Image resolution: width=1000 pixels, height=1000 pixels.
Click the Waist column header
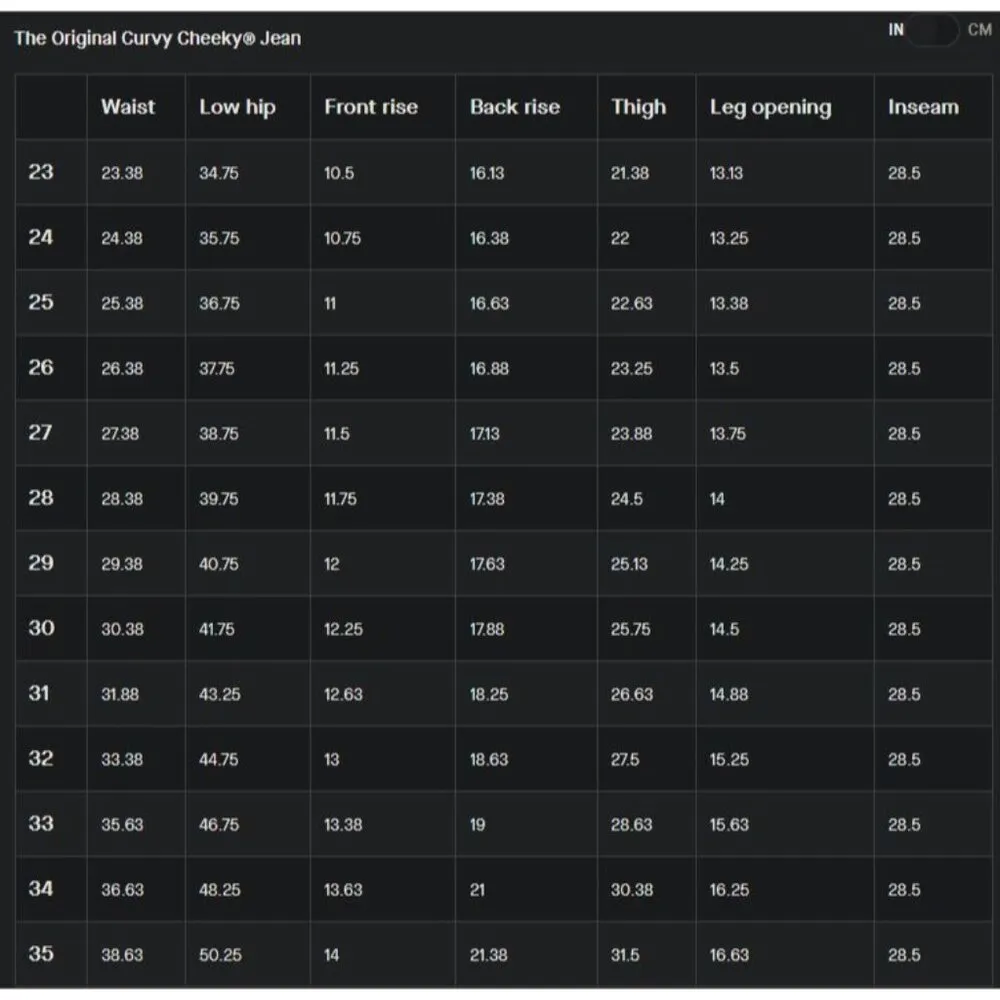(x=128, y=107)
